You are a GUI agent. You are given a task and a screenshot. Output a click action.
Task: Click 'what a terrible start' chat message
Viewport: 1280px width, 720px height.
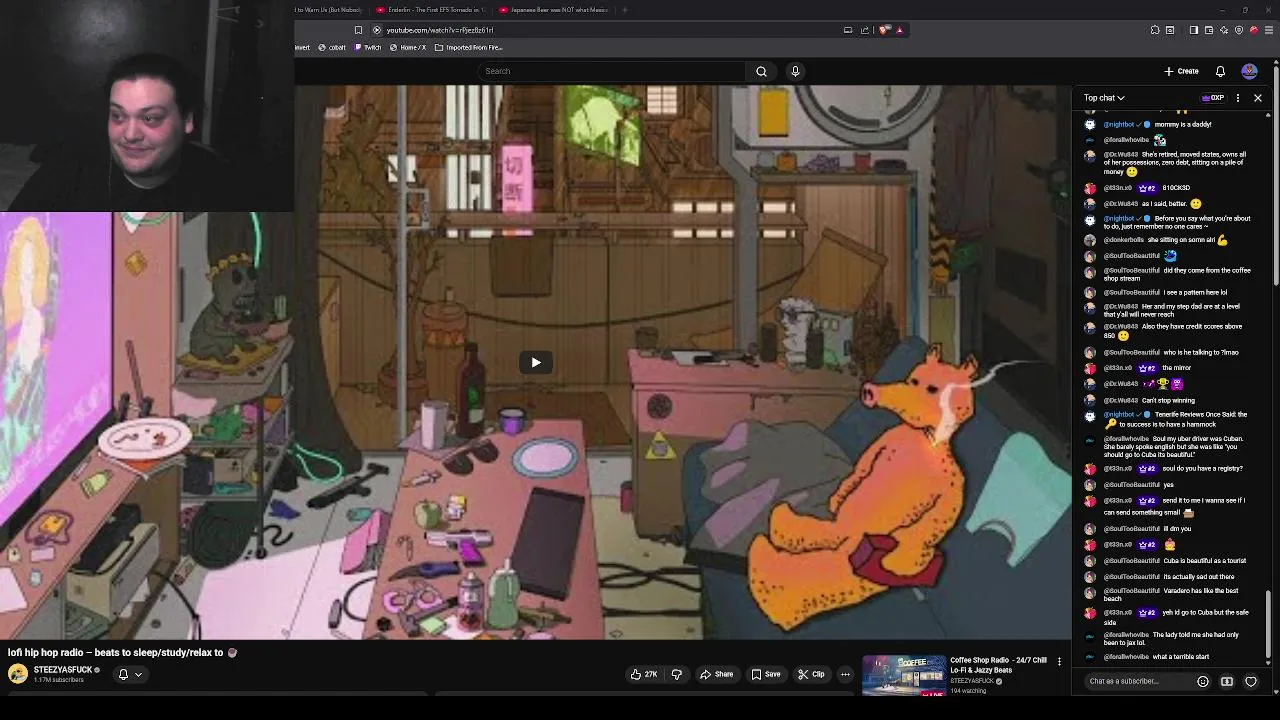tap(1181, 657)
